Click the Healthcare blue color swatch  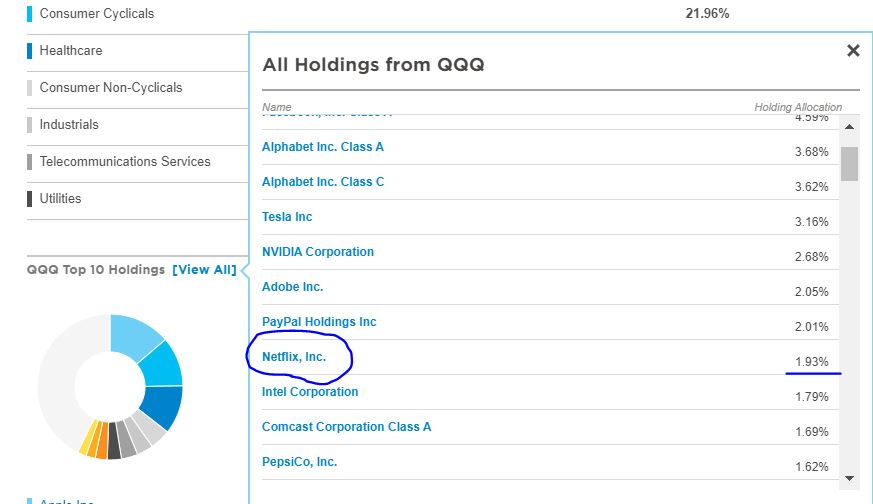(30, 51)
